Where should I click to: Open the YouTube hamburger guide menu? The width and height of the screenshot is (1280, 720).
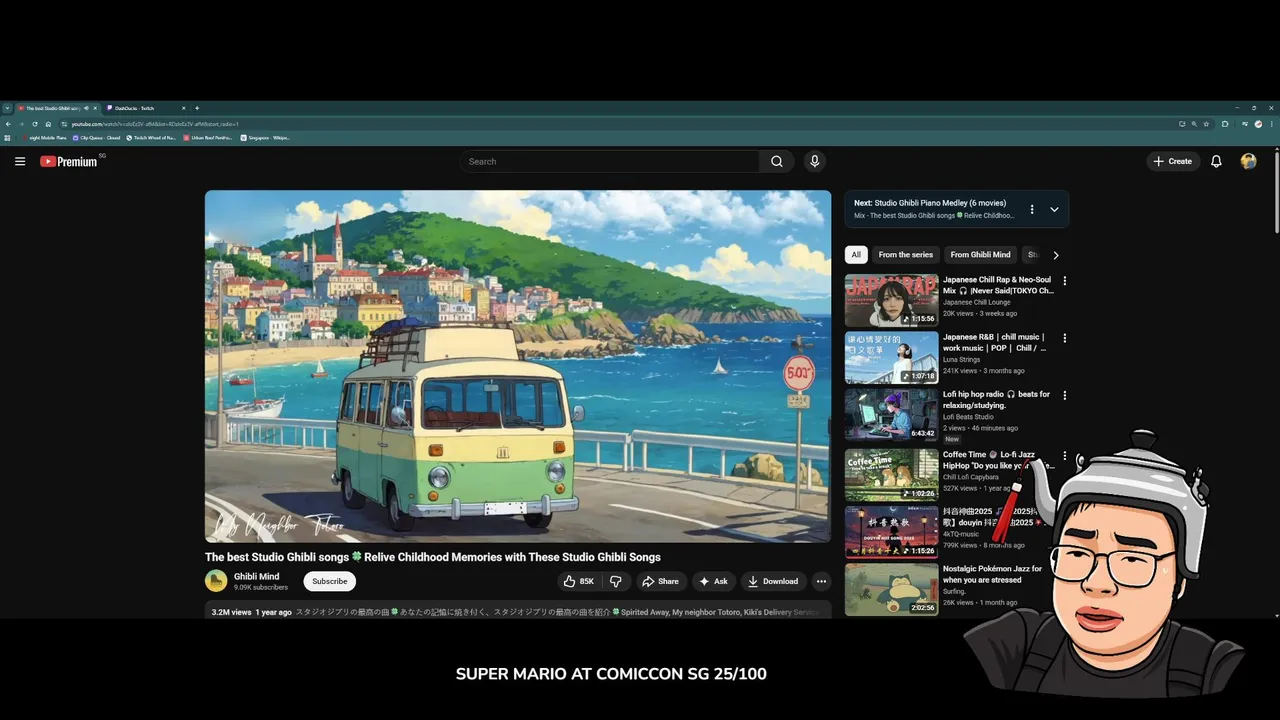(x=19, y=161)
